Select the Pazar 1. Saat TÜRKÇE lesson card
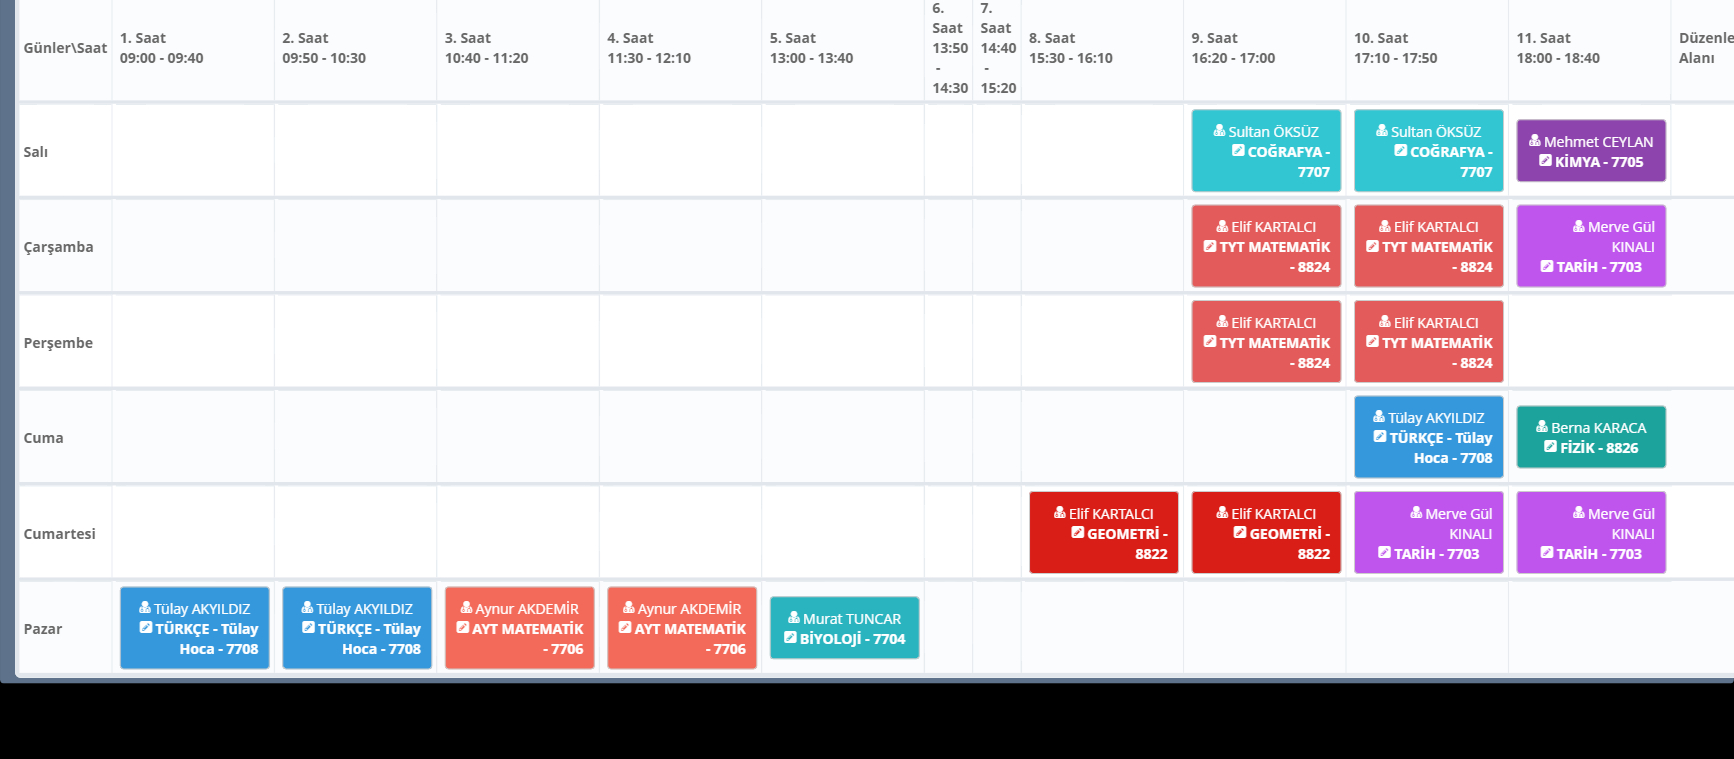The image size is (1734, 759). point(195,628)
